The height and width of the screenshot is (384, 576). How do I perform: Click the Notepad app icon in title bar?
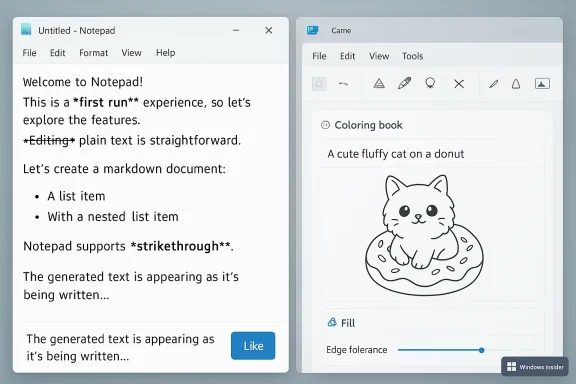point(26,29)
